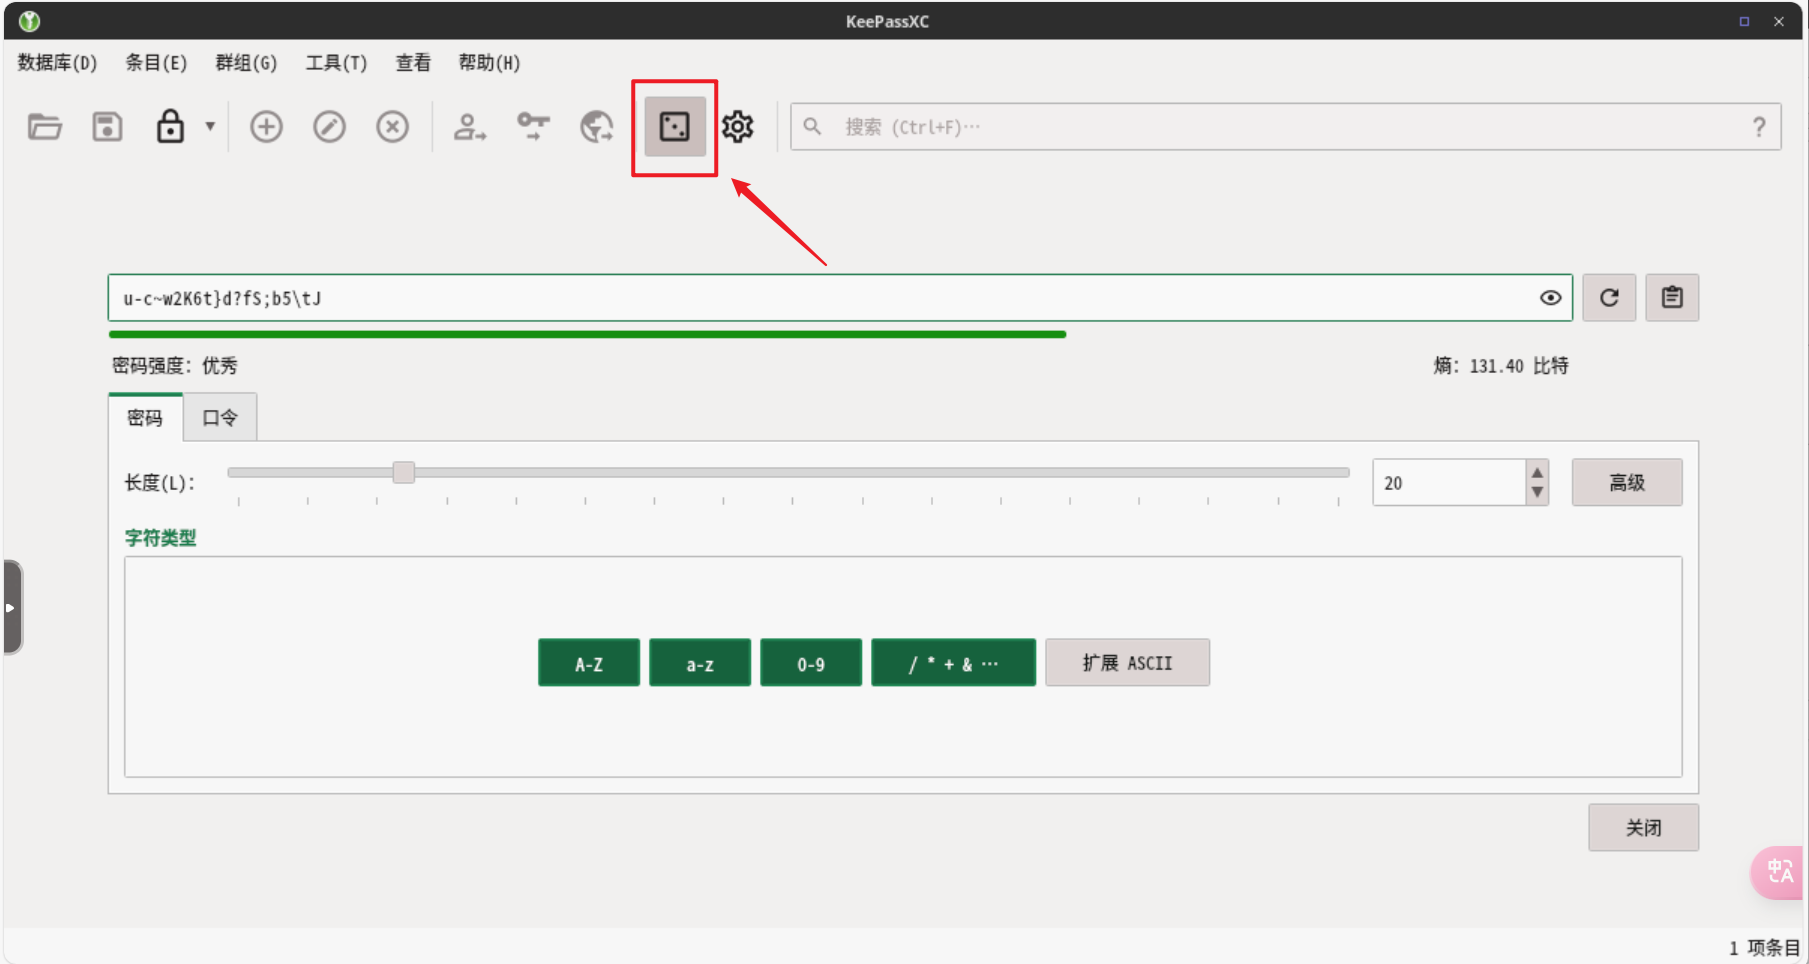Viewport: 1809px width, 964px height.
Task: Copy generated password to clipboard
Action: [x=1672, y=298]
